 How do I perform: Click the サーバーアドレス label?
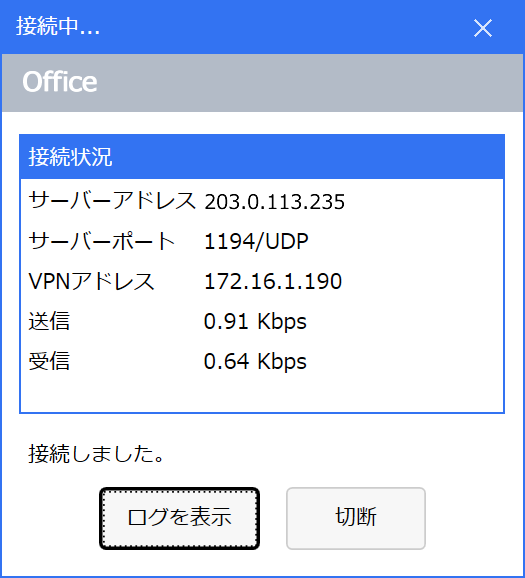tap(112, 201)
